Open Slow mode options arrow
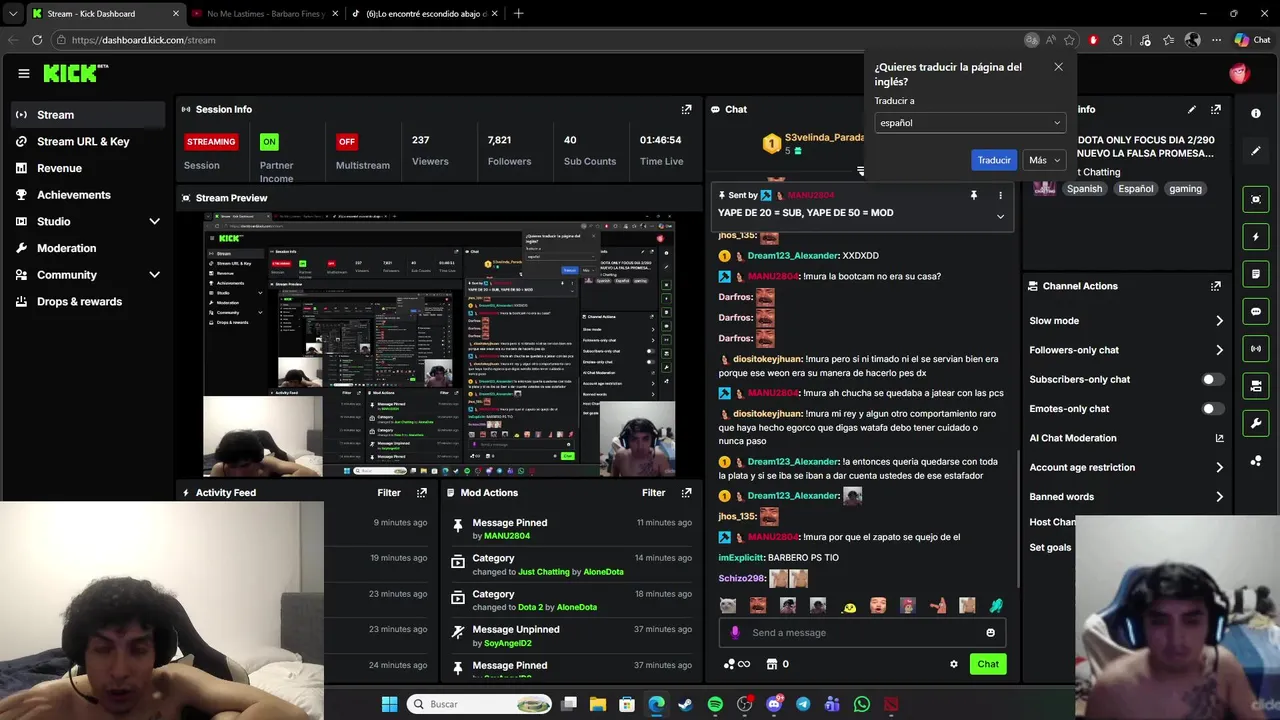Screen dimensions: 1280x720 [x=1219, y=321]
